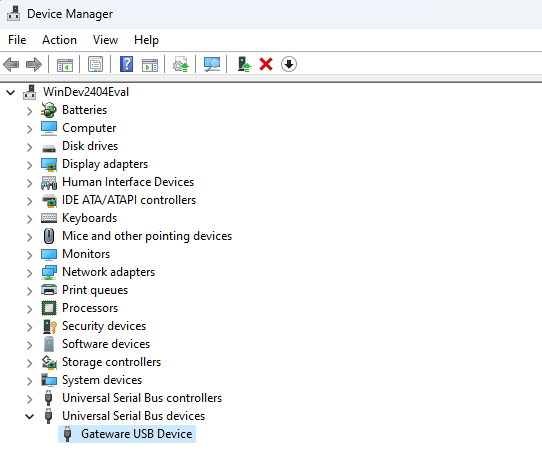Toggle the Show/Hide Action Pane icon
The height and width of the screenshot is (455, 542).
coord(150,64)
